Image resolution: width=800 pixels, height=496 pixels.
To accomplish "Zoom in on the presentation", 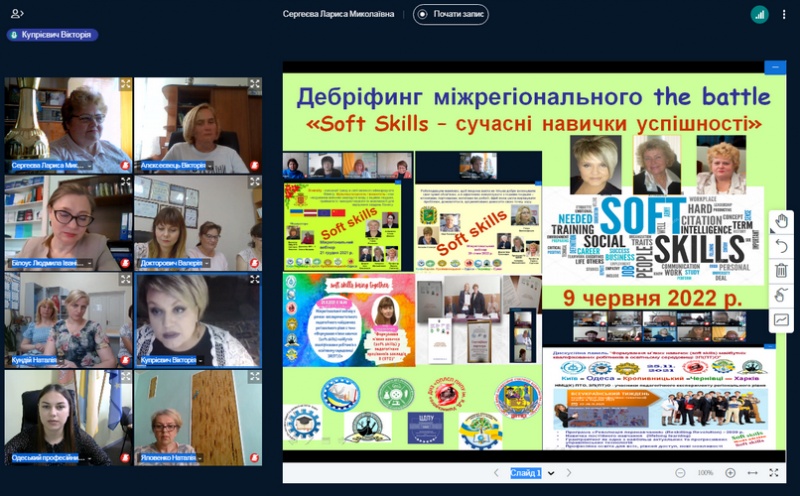I will coord(730,473).
